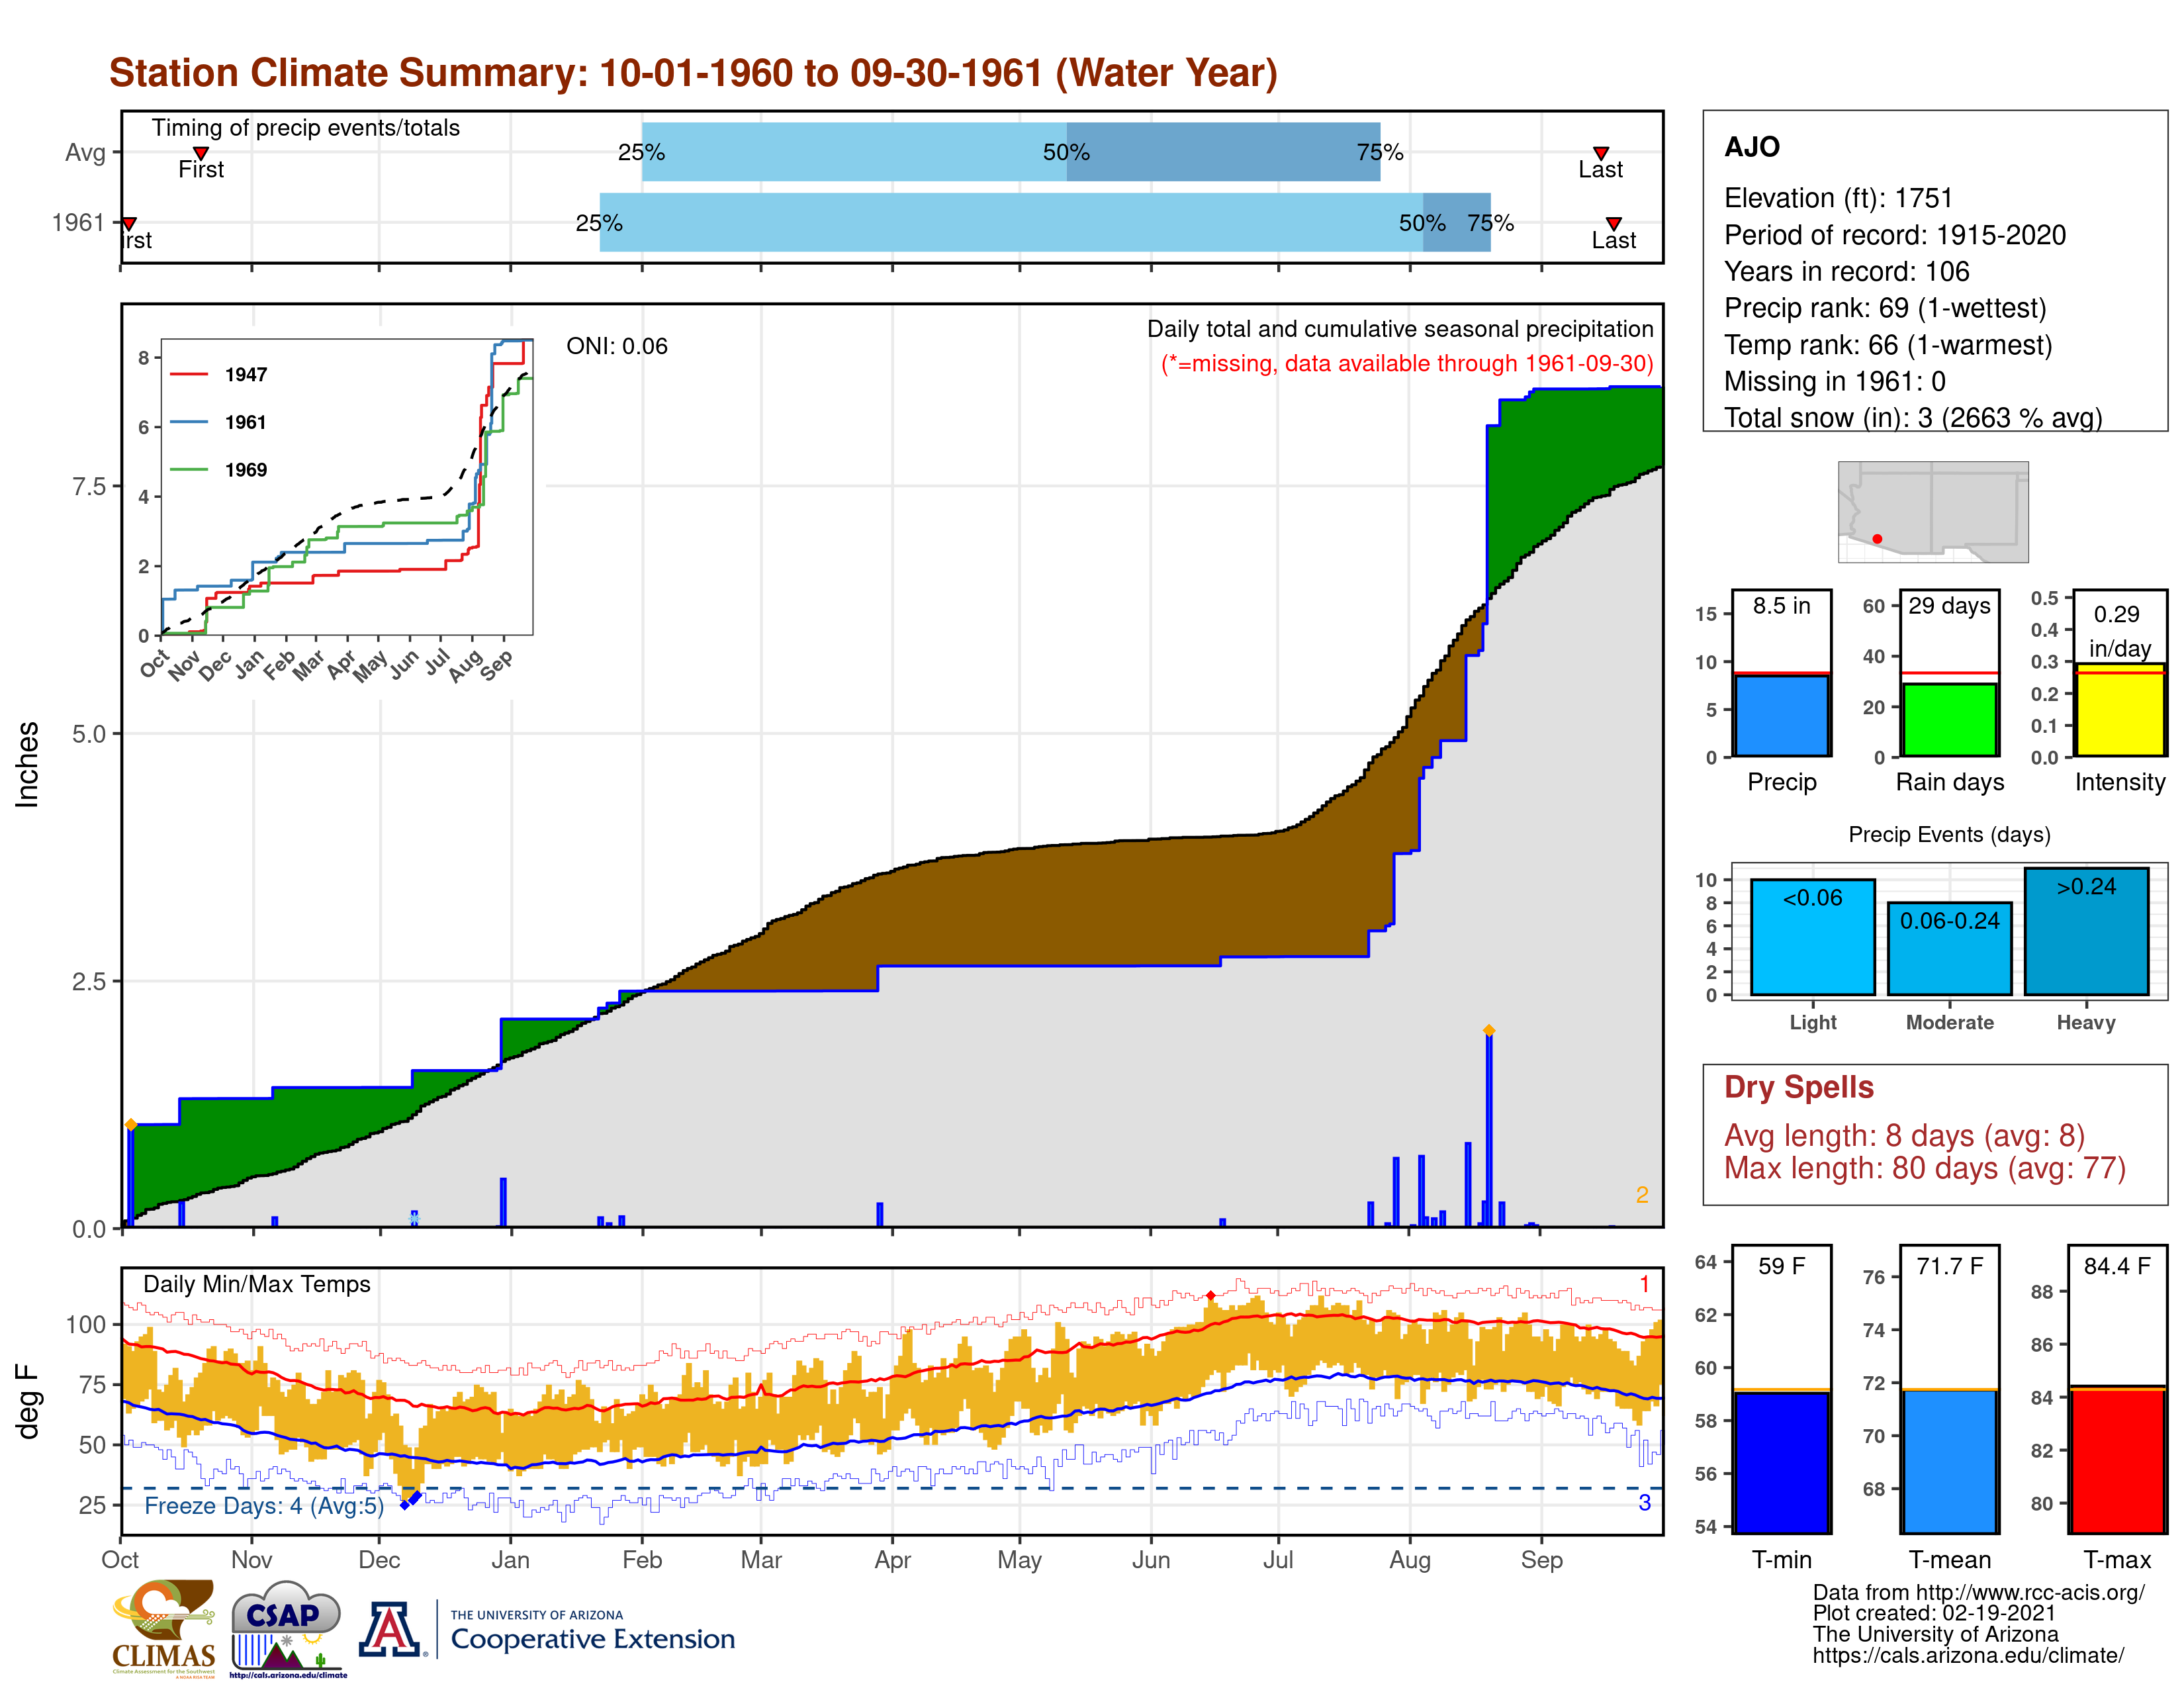Click the Elevation (ft): 1751 line
Image resolution: width=2184 pixels, height=1688 pixels.
click(x=1838, y=198)
